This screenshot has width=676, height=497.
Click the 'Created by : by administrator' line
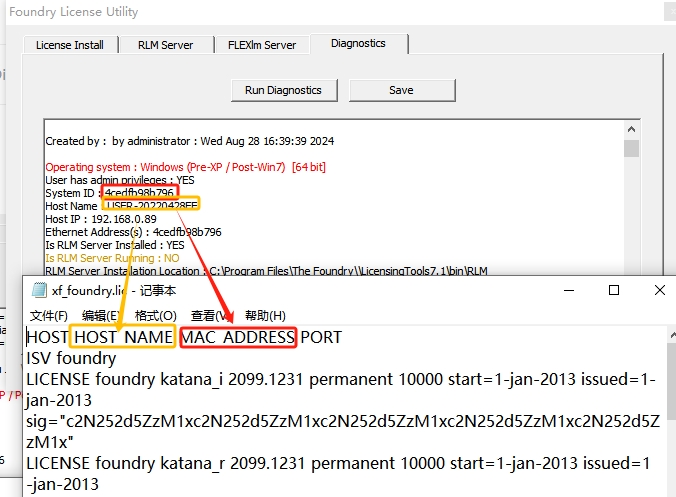pyautogui.click(x=190, y=141)
